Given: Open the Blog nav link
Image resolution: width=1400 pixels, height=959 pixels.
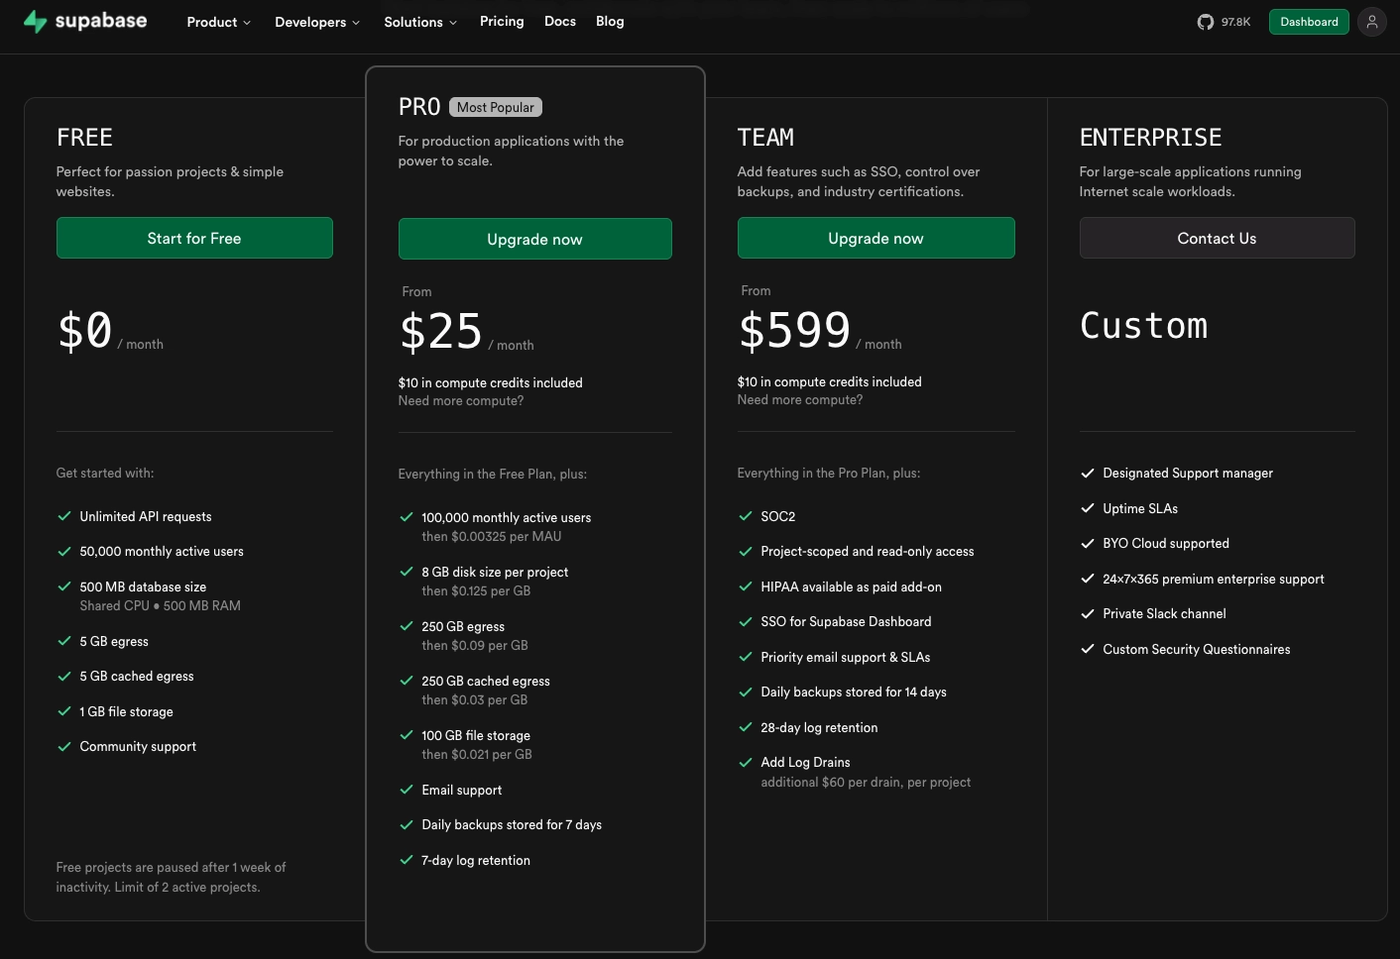Looking at the screenshot, I should point(610,21).
